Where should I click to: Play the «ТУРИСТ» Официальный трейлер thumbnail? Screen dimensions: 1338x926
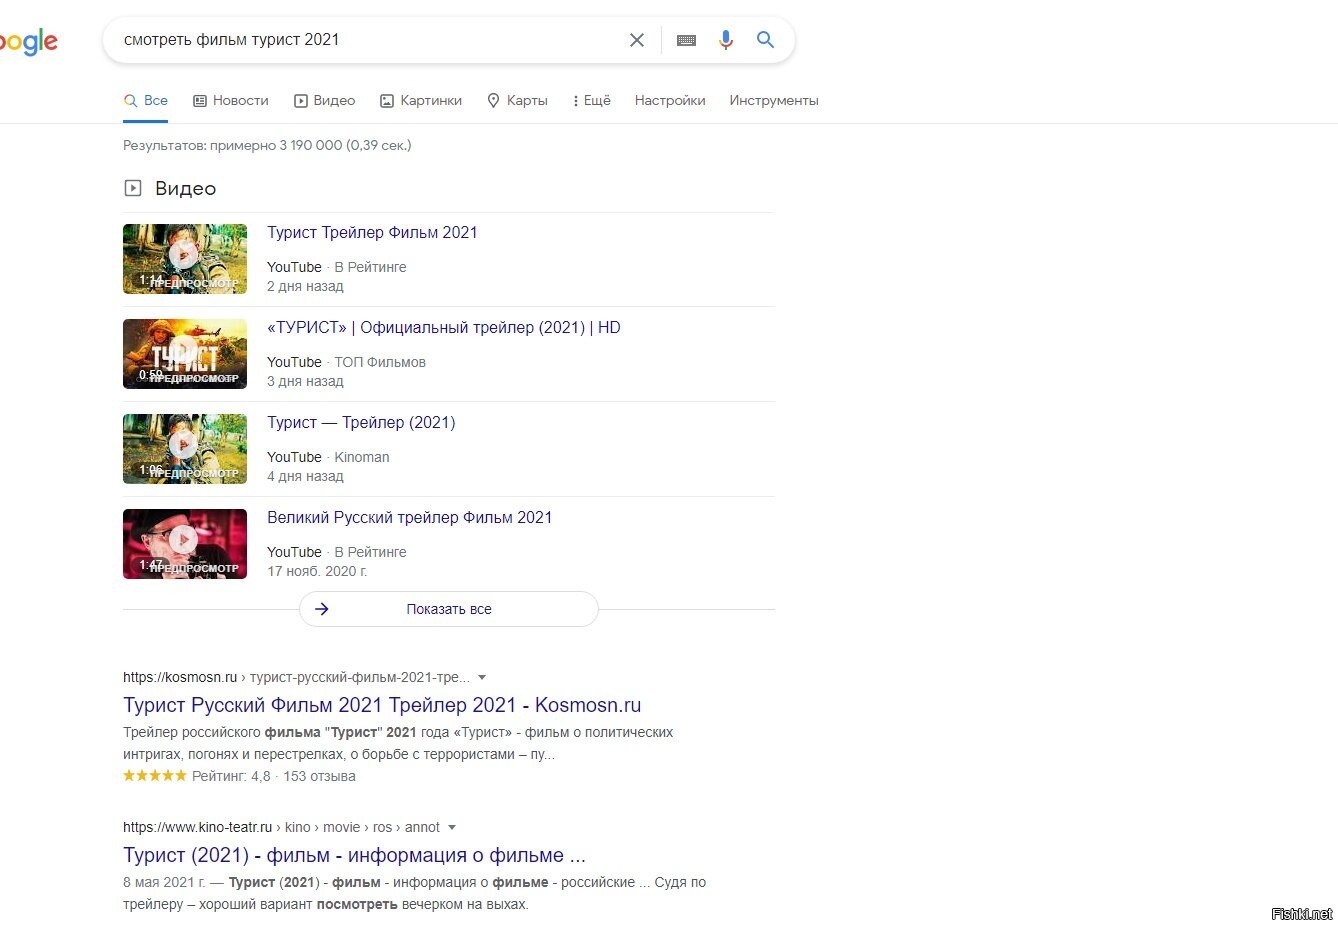pyautogui.click(x=184, y=353)
